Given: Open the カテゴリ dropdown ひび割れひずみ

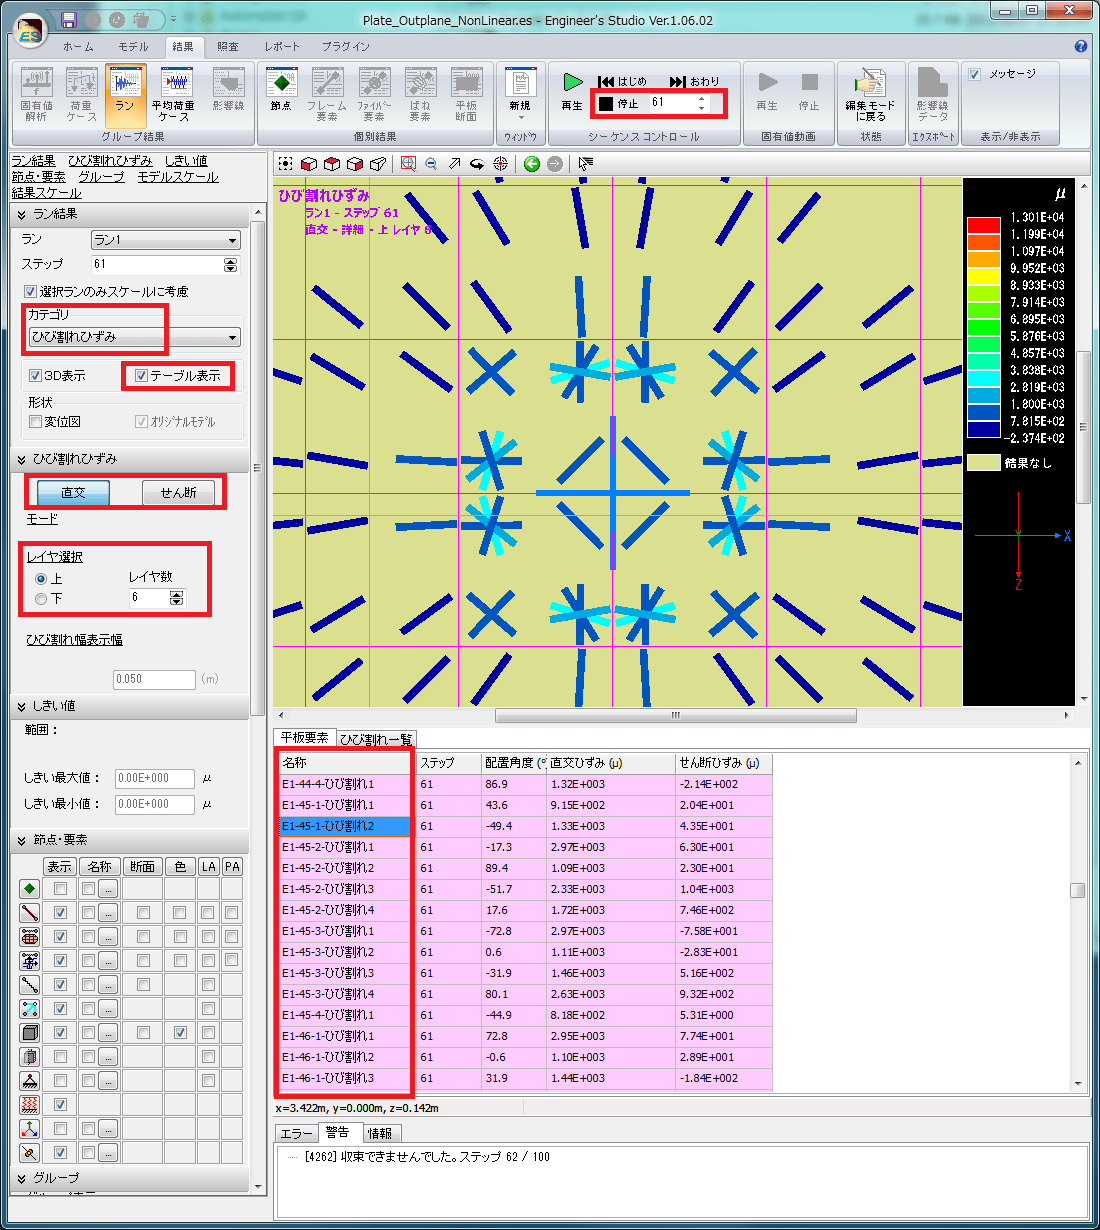Looking at the screenshot, I should coord(135,337).
